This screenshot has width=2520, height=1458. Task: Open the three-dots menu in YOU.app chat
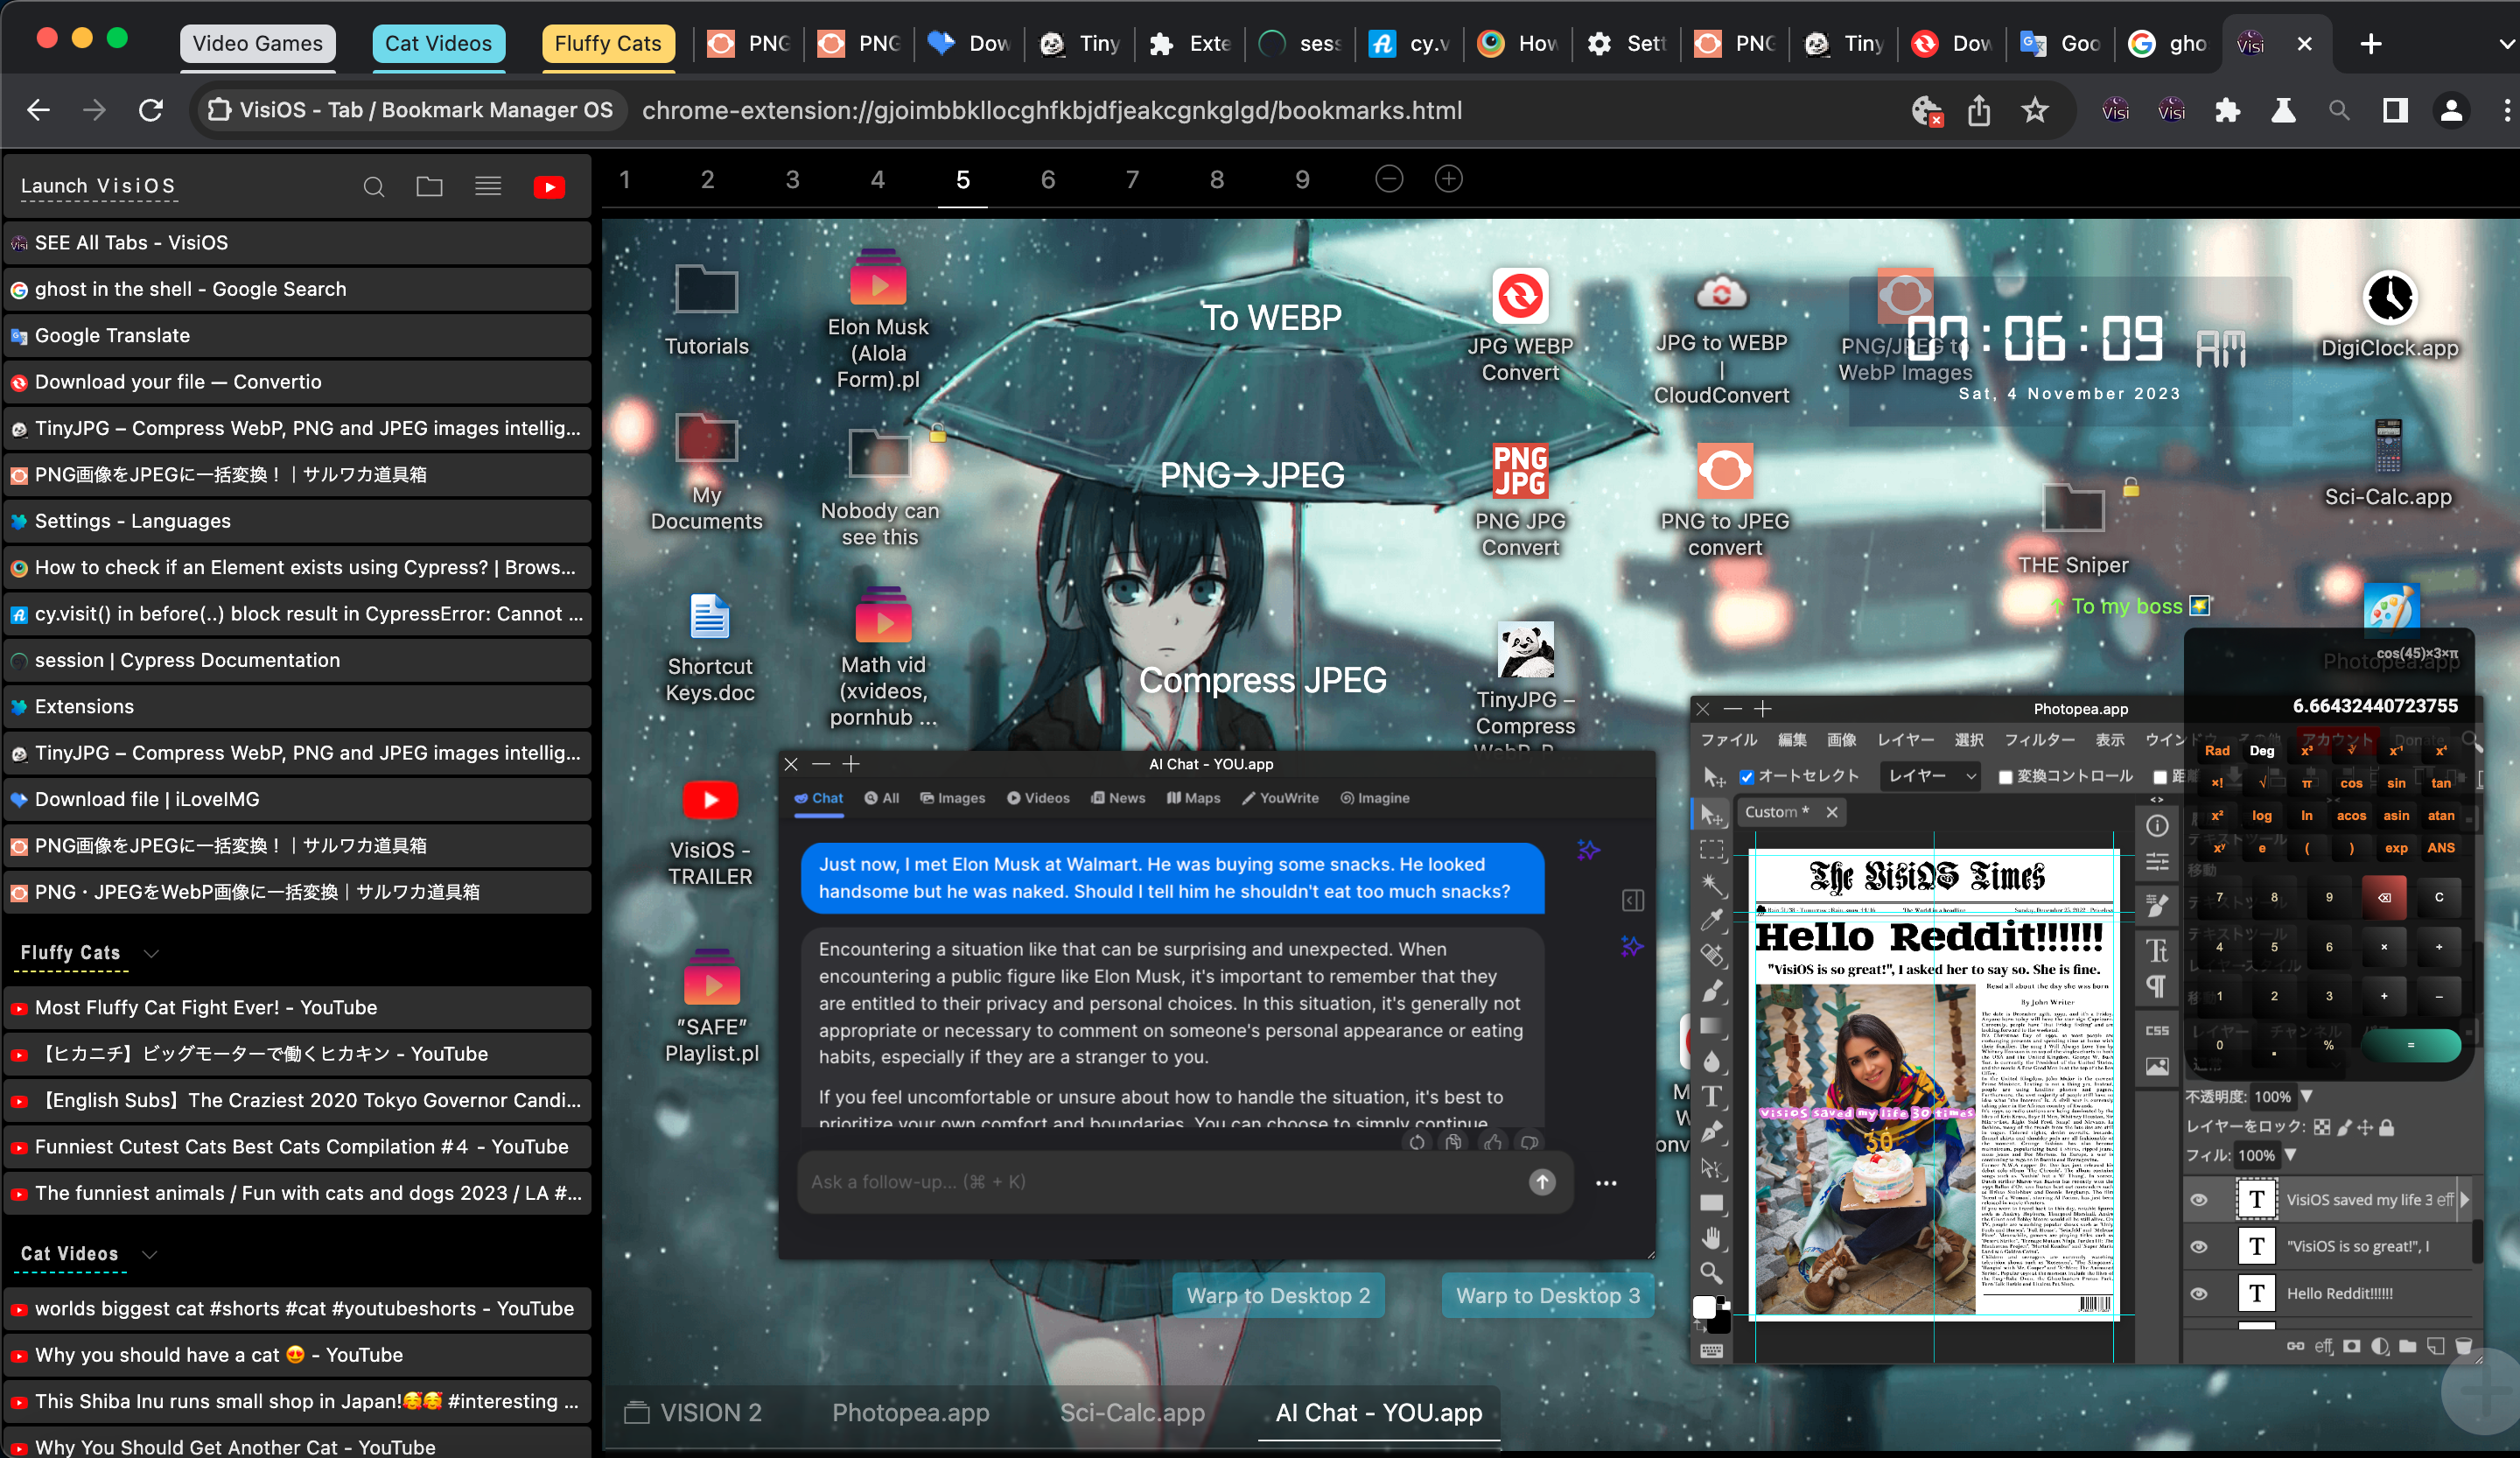[x=1606, y=1183]
